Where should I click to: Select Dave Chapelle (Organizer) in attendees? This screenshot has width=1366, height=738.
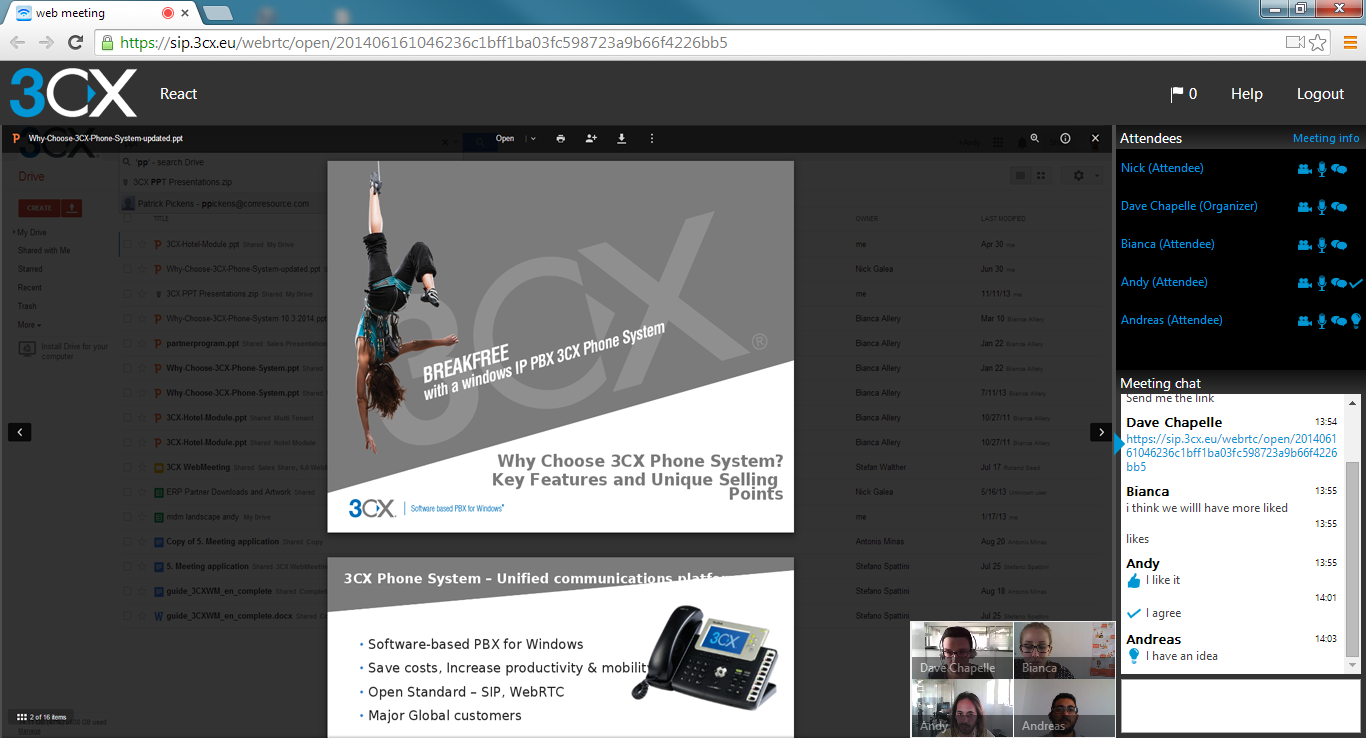[1189, 206]
